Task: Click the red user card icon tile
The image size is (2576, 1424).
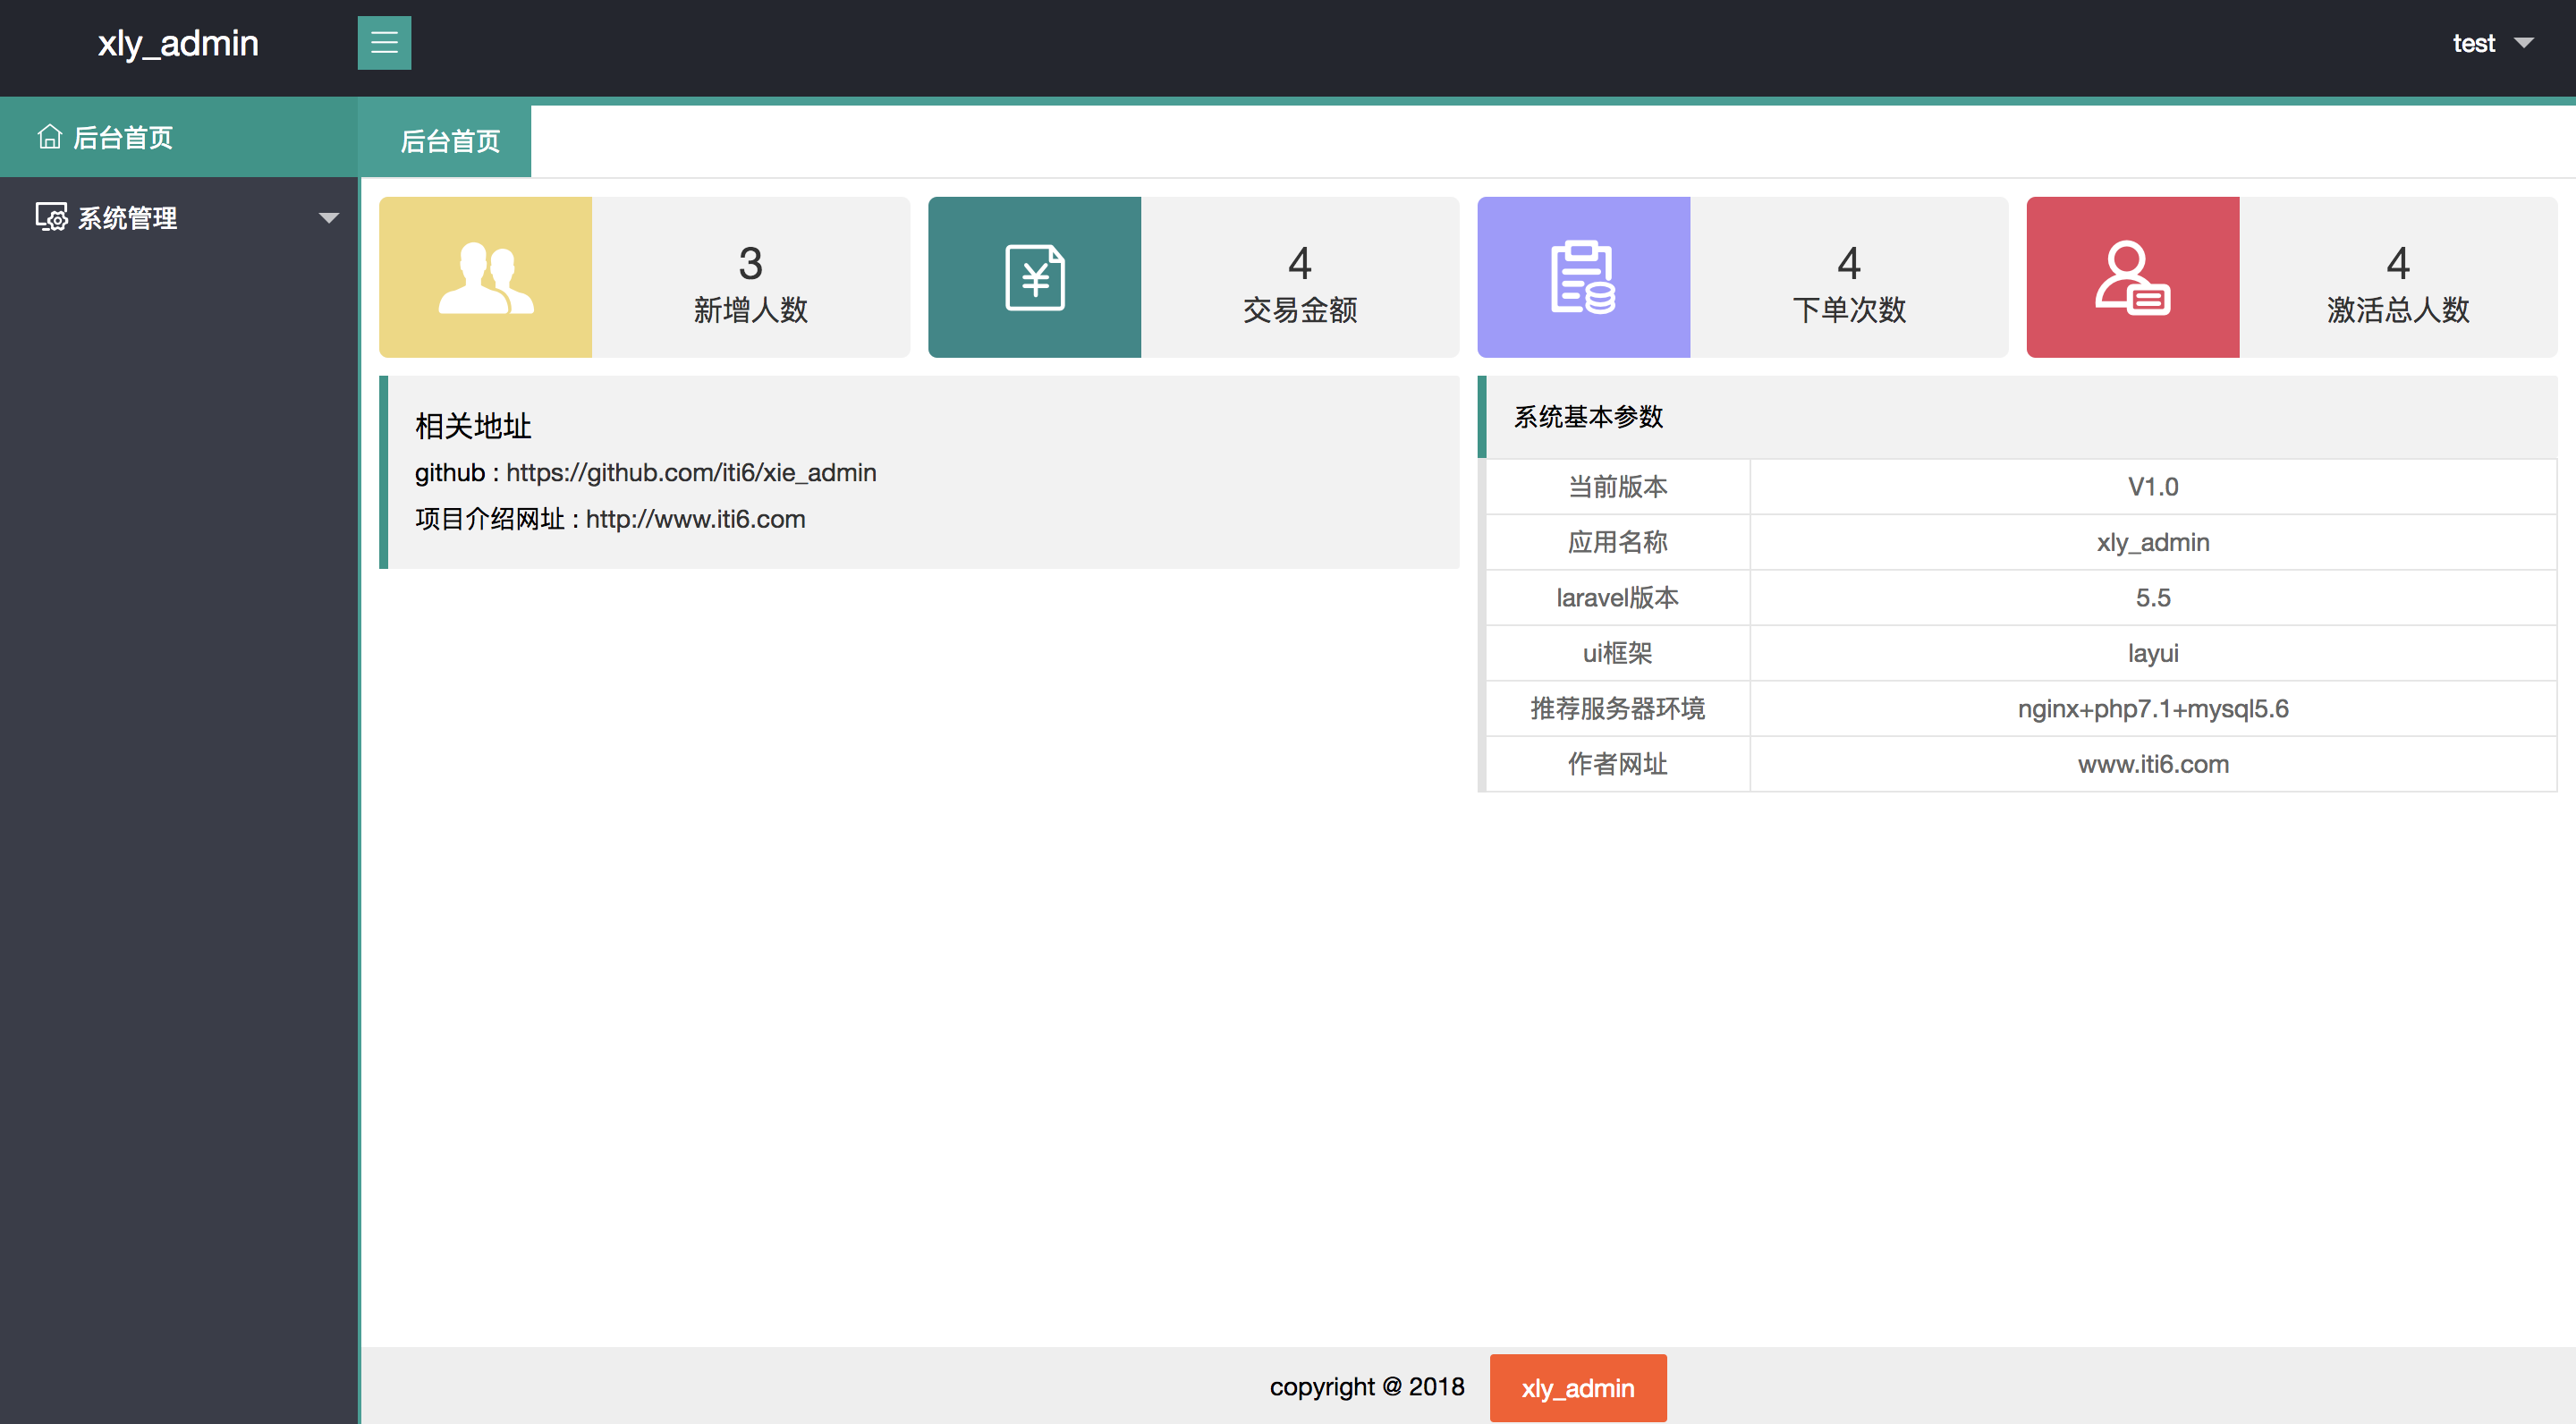Action: click(x=2132, y=277)
